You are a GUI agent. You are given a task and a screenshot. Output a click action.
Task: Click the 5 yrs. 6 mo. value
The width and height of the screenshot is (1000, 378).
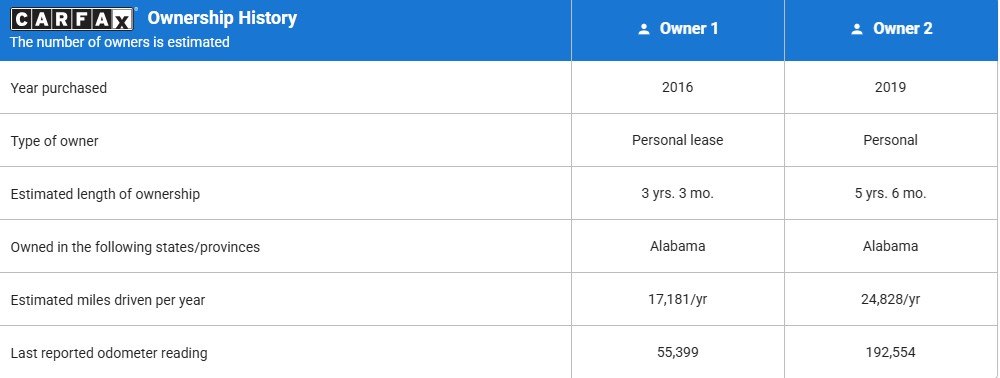[x=890, y=193]
